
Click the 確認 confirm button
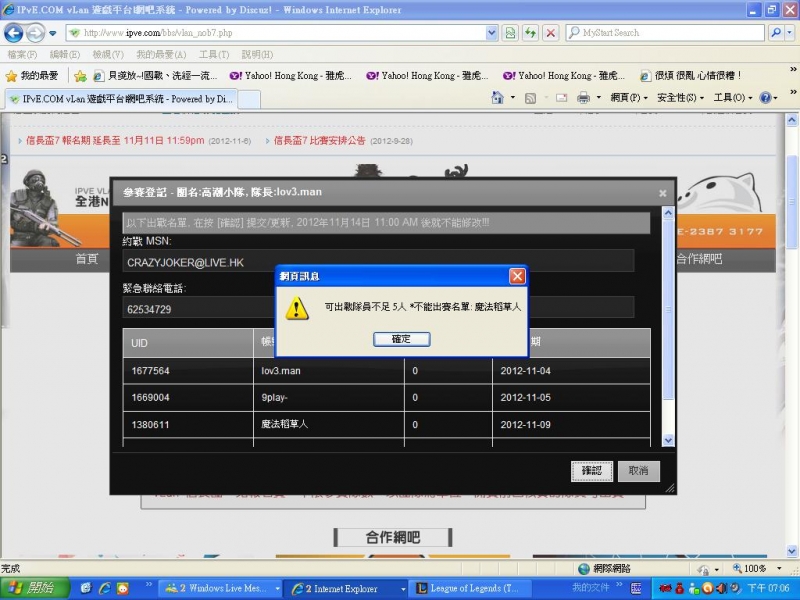tap(591, 471)
